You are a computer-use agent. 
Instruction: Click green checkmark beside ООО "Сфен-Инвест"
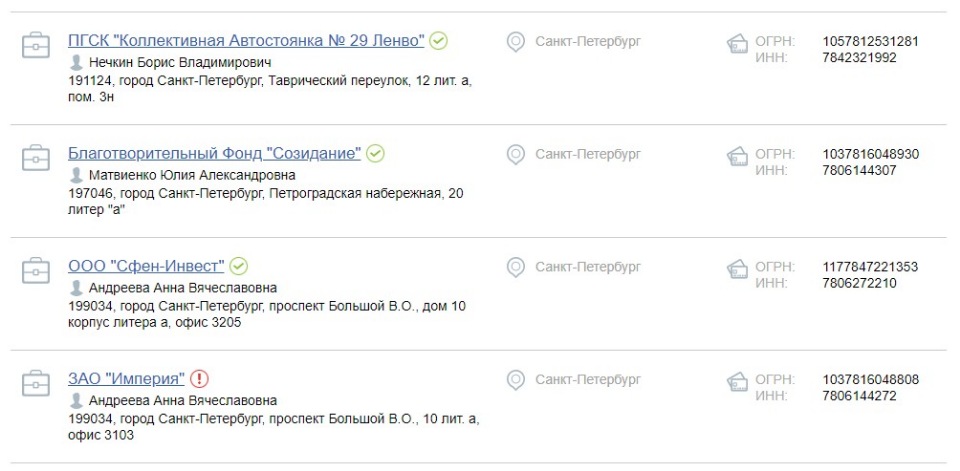coord(239,266)
